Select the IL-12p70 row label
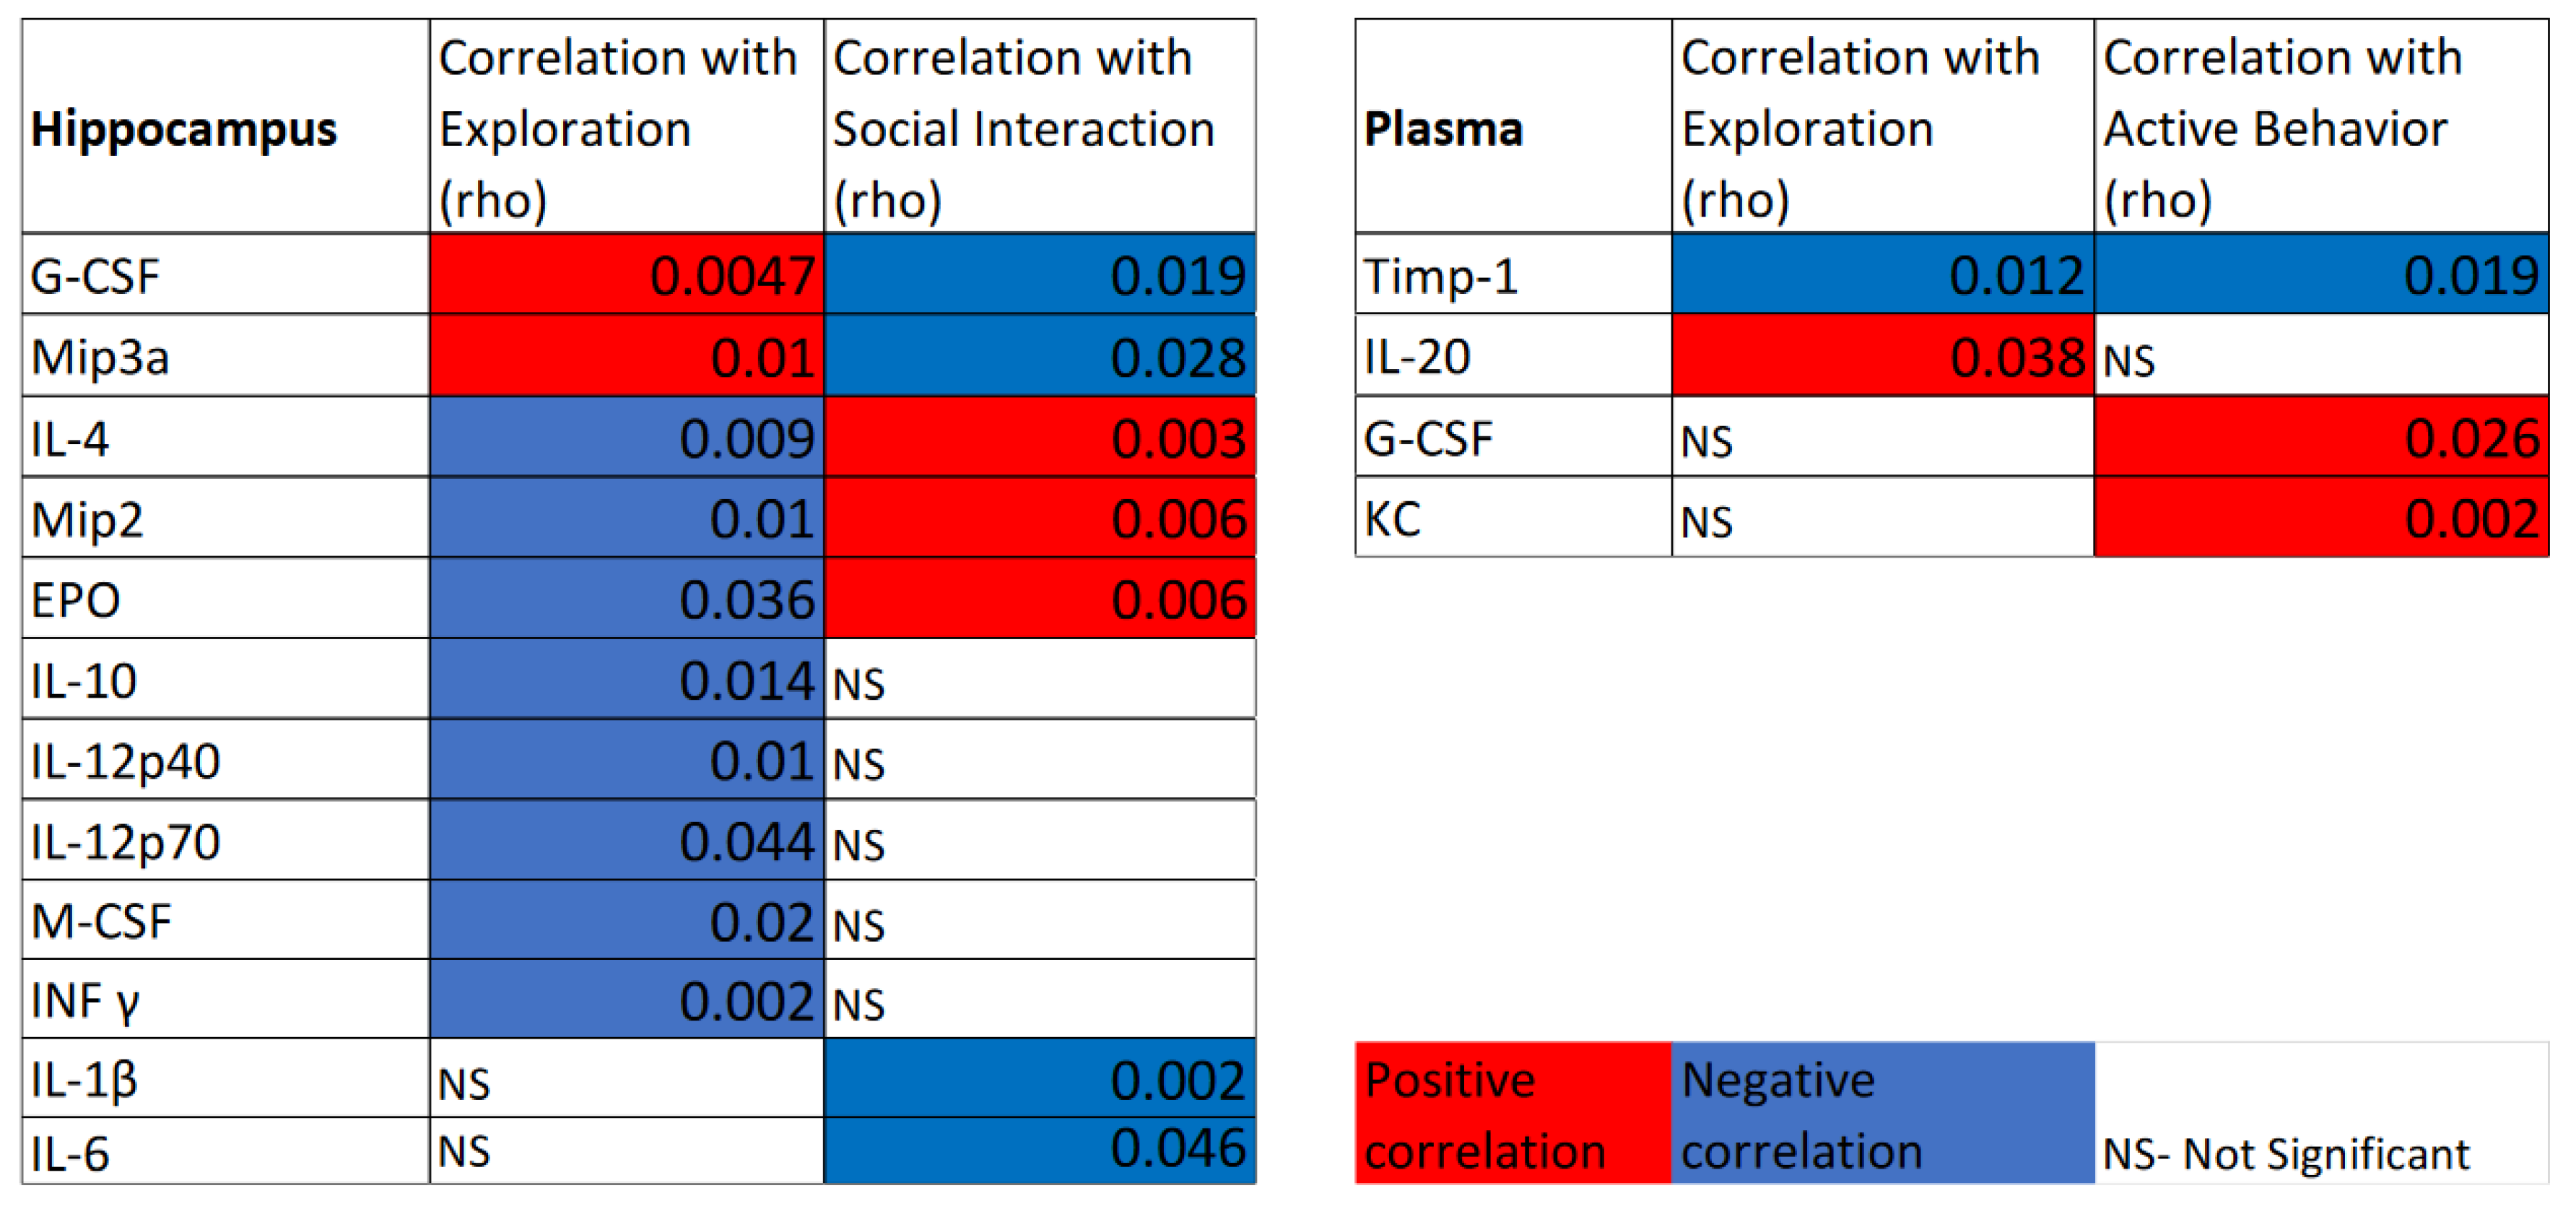 (225, 842)
